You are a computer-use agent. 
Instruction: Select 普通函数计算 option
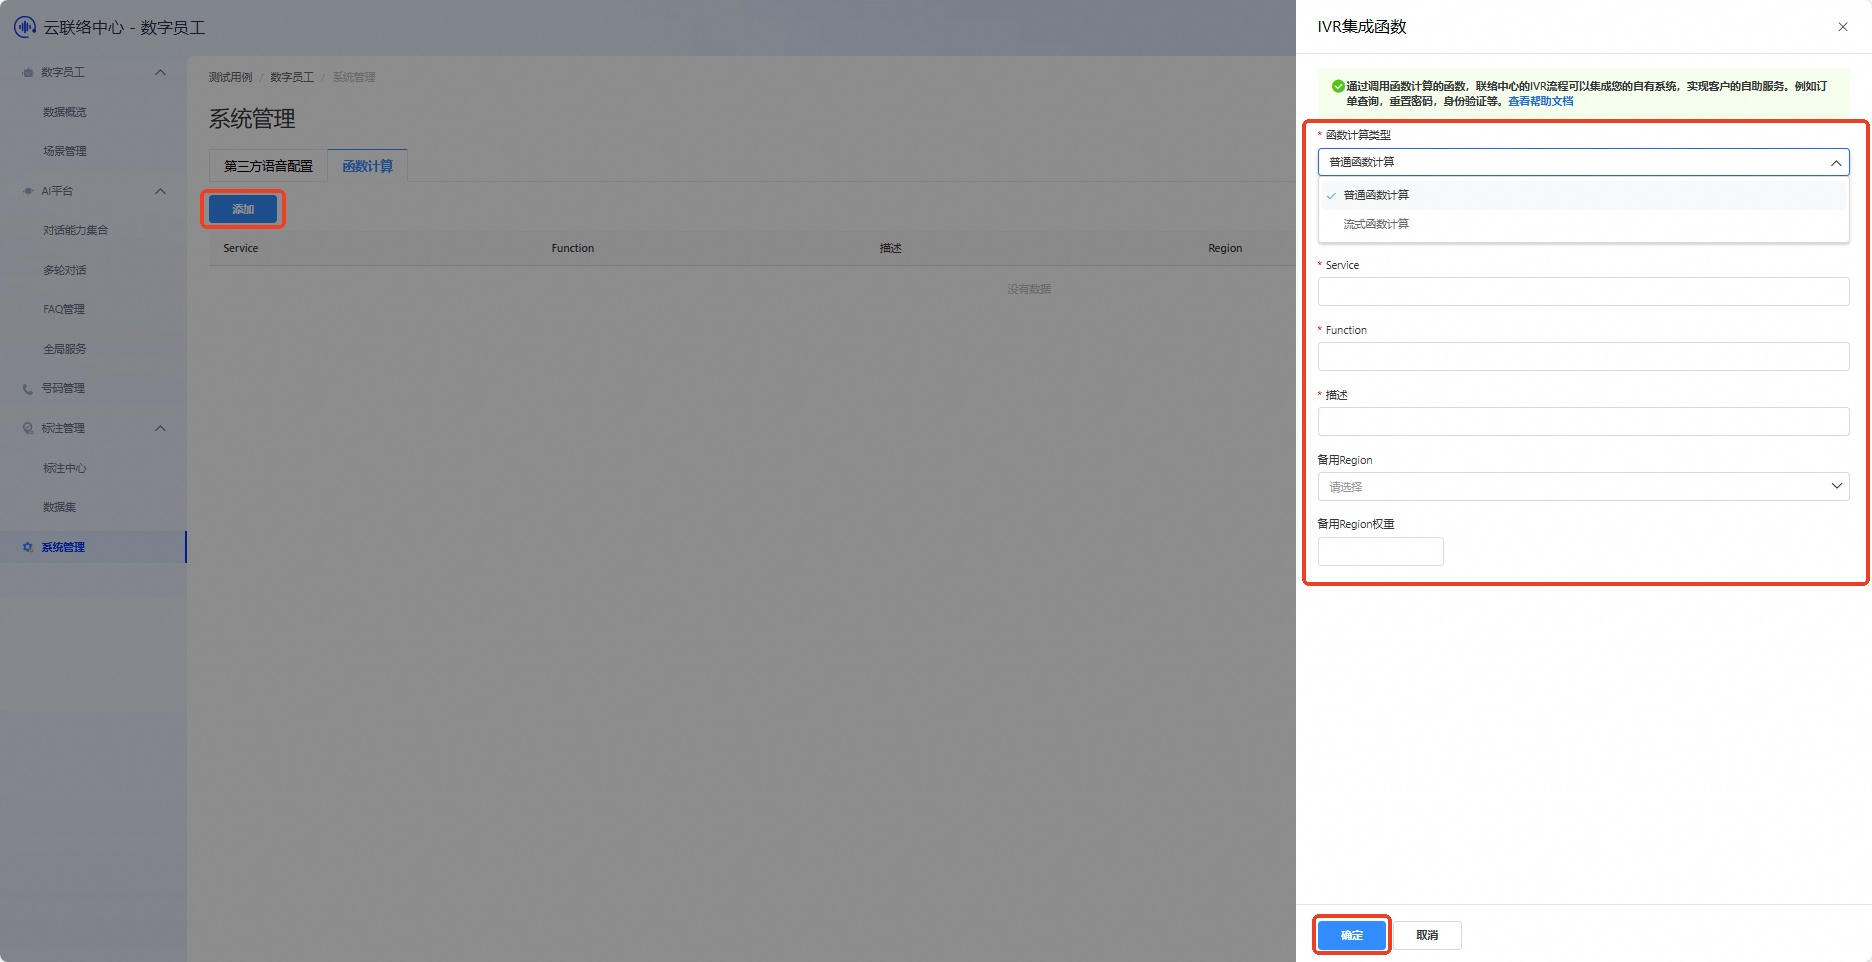1584,195
